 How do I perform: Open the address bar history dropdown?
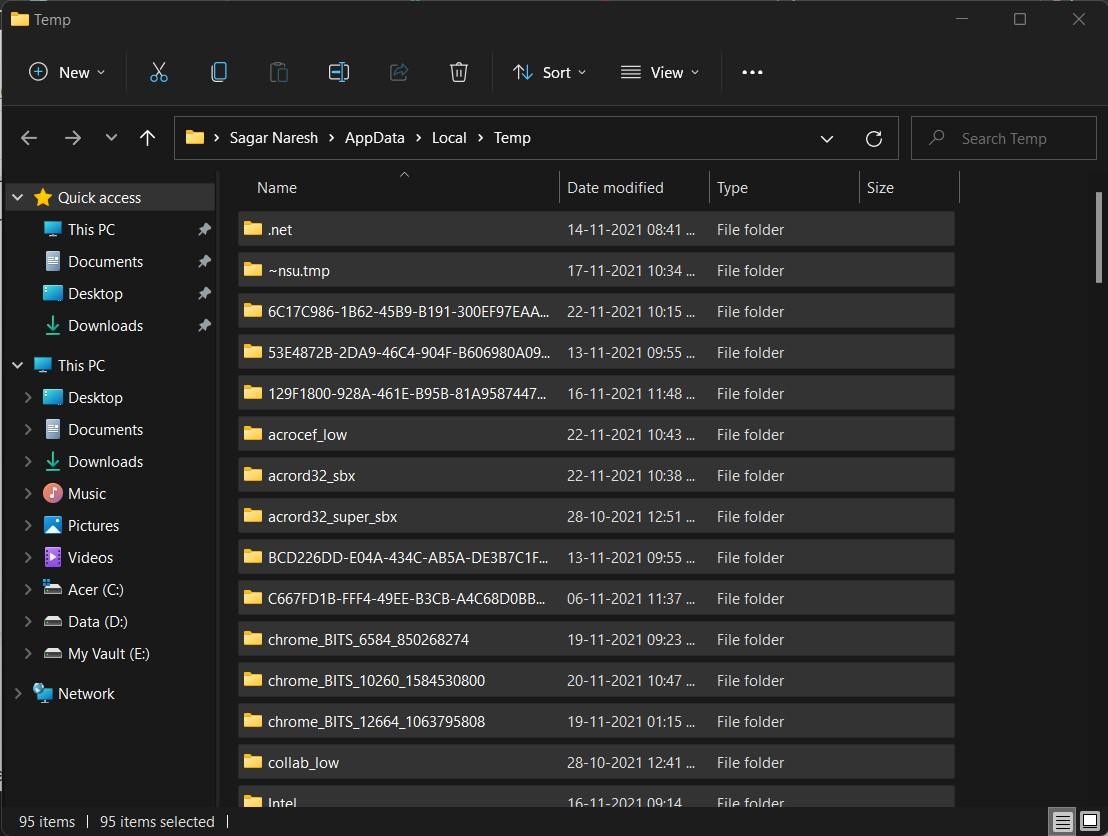[x=827, y=138]
